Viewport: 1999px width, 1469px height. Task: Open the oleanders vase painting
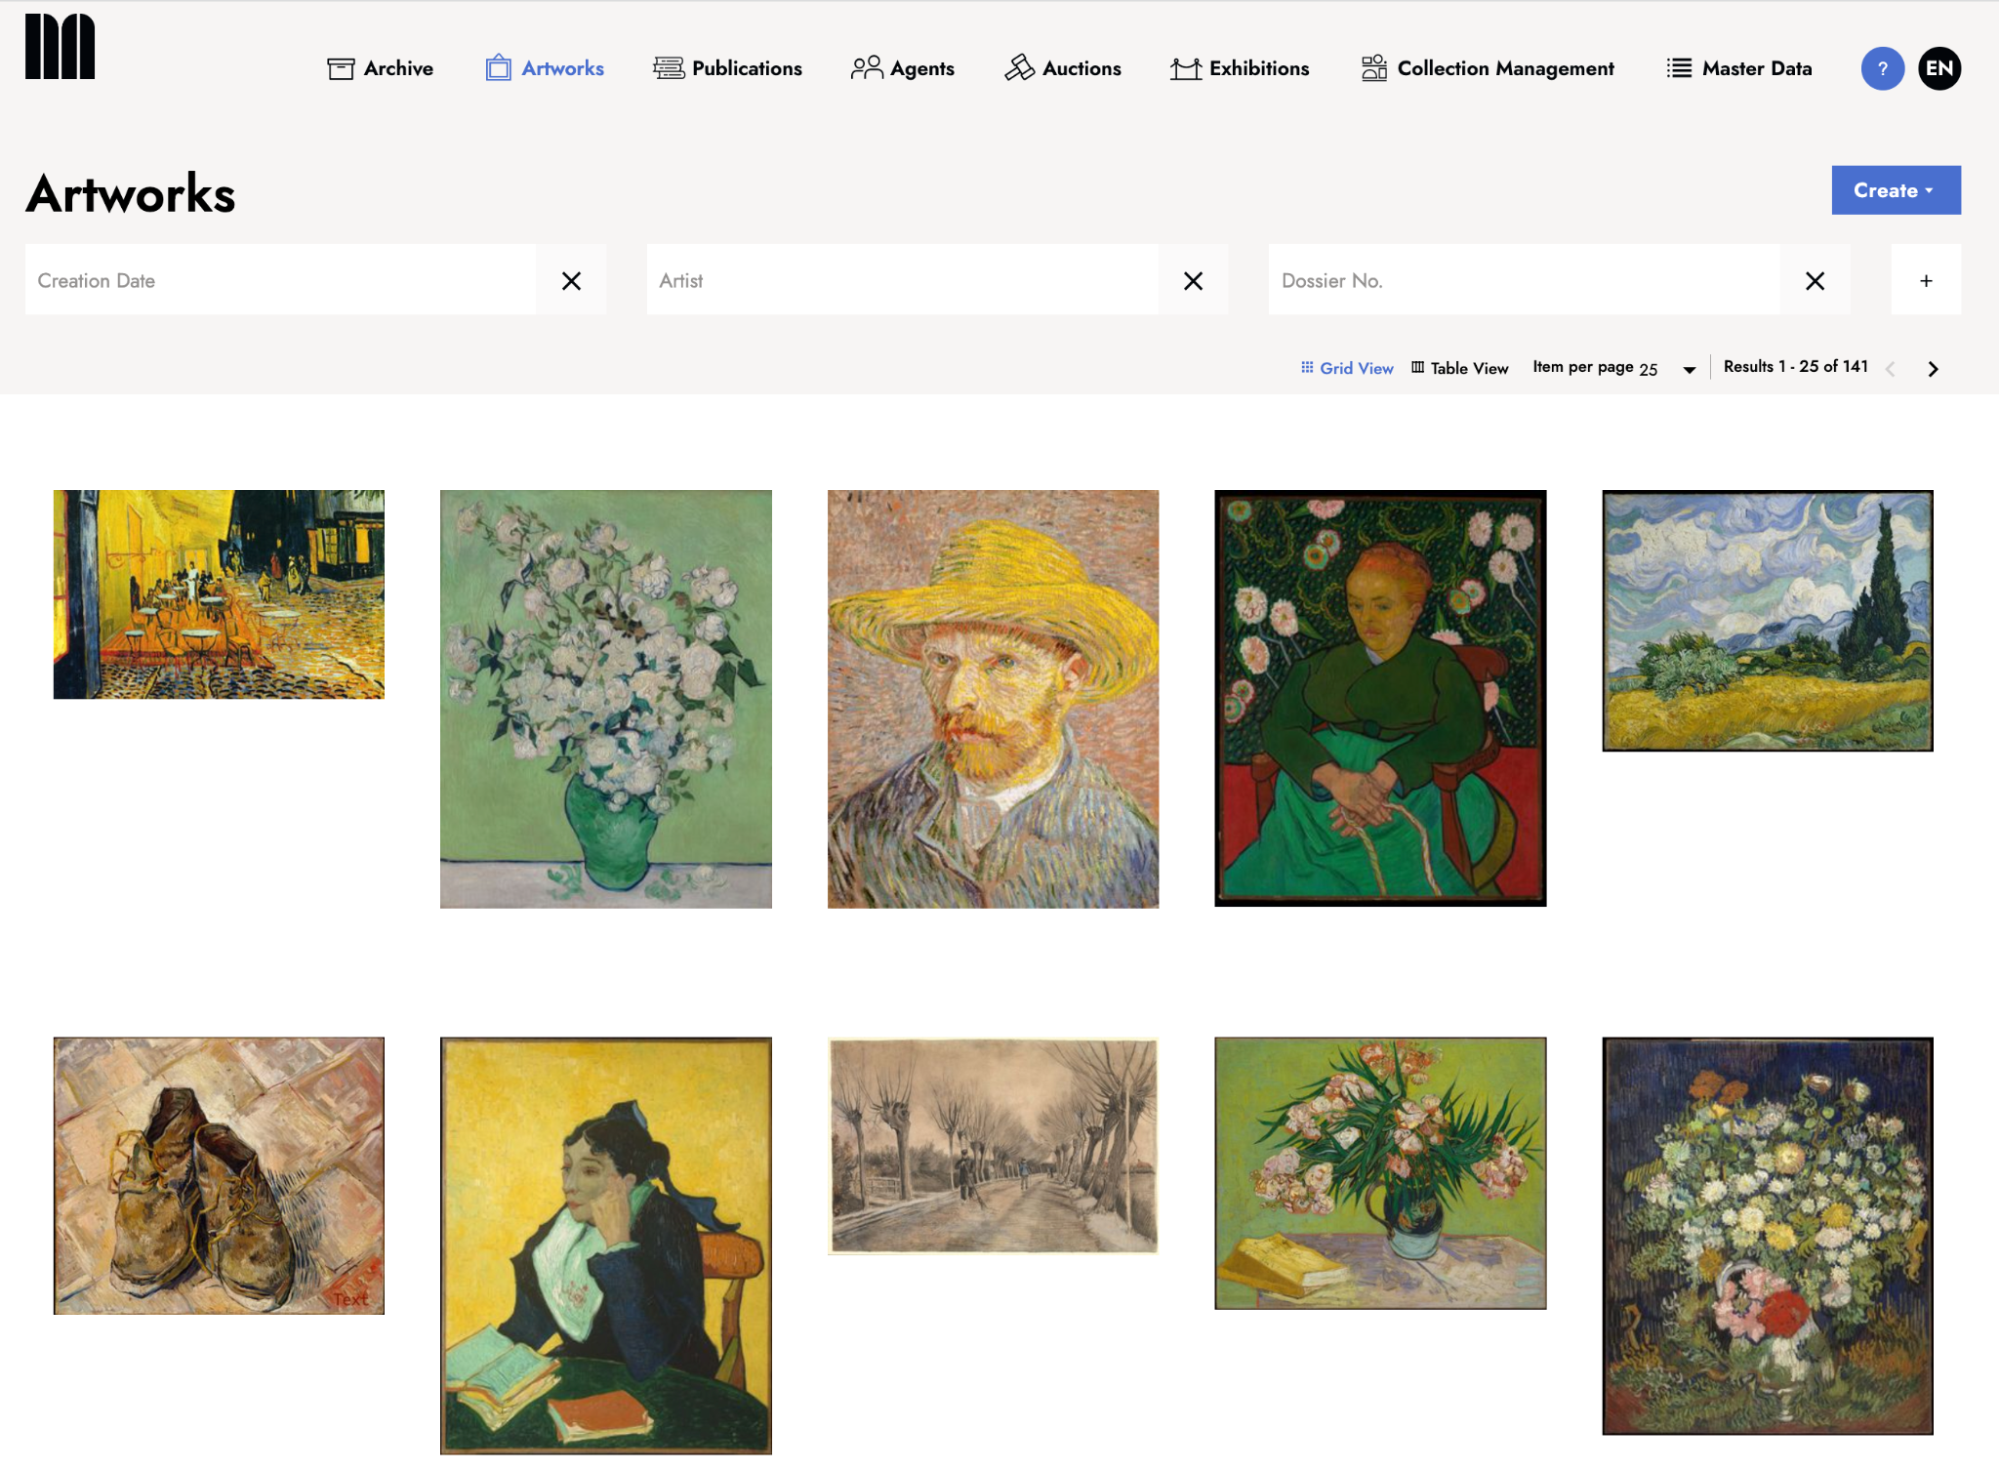point(1380,1173)
